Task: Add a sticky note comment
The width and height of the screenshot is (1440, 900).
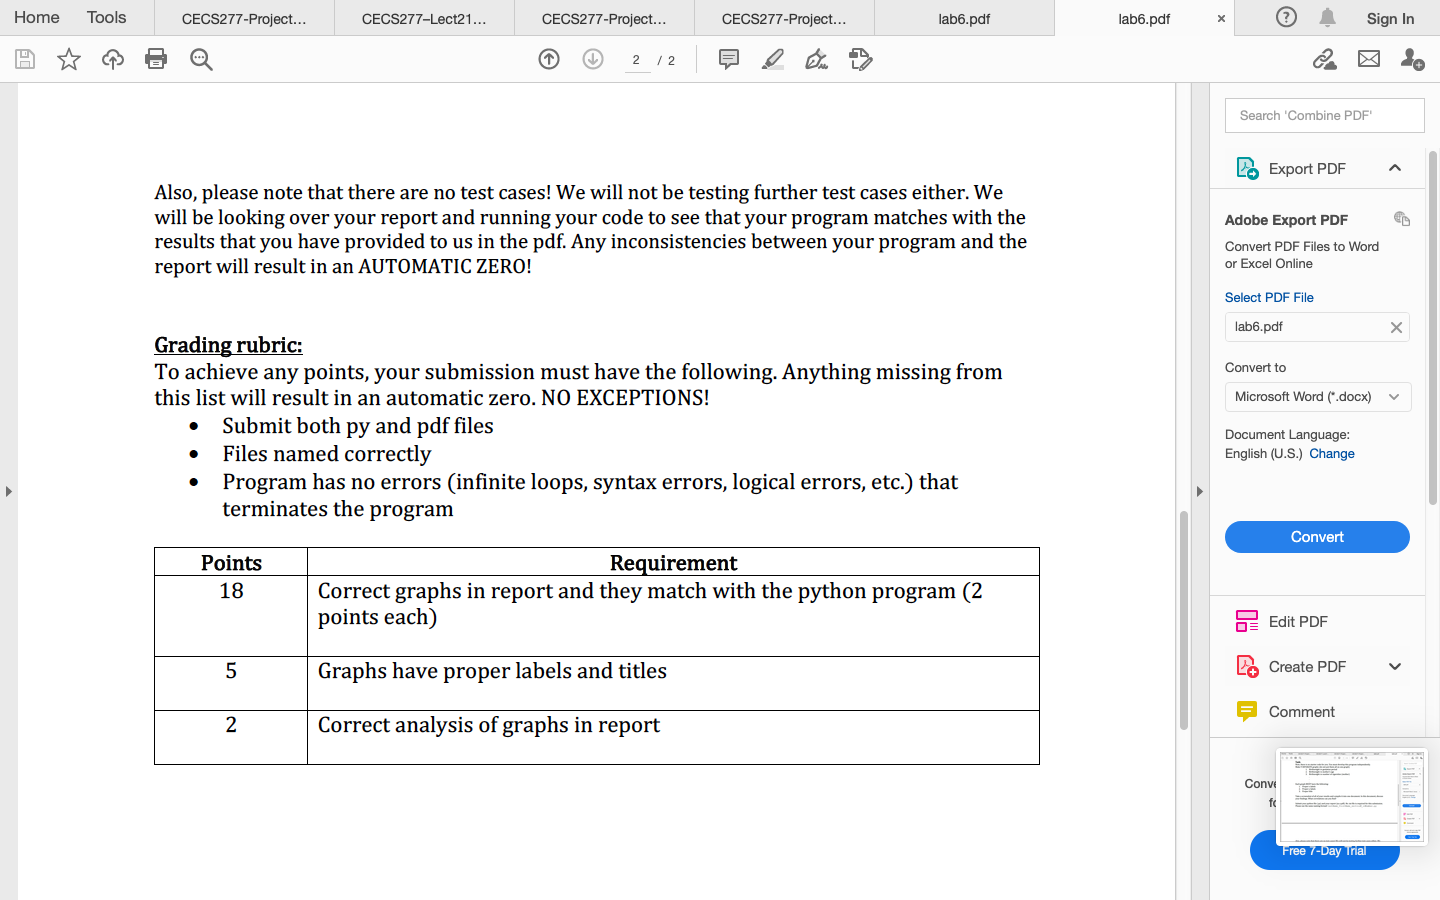Action: 729,59
